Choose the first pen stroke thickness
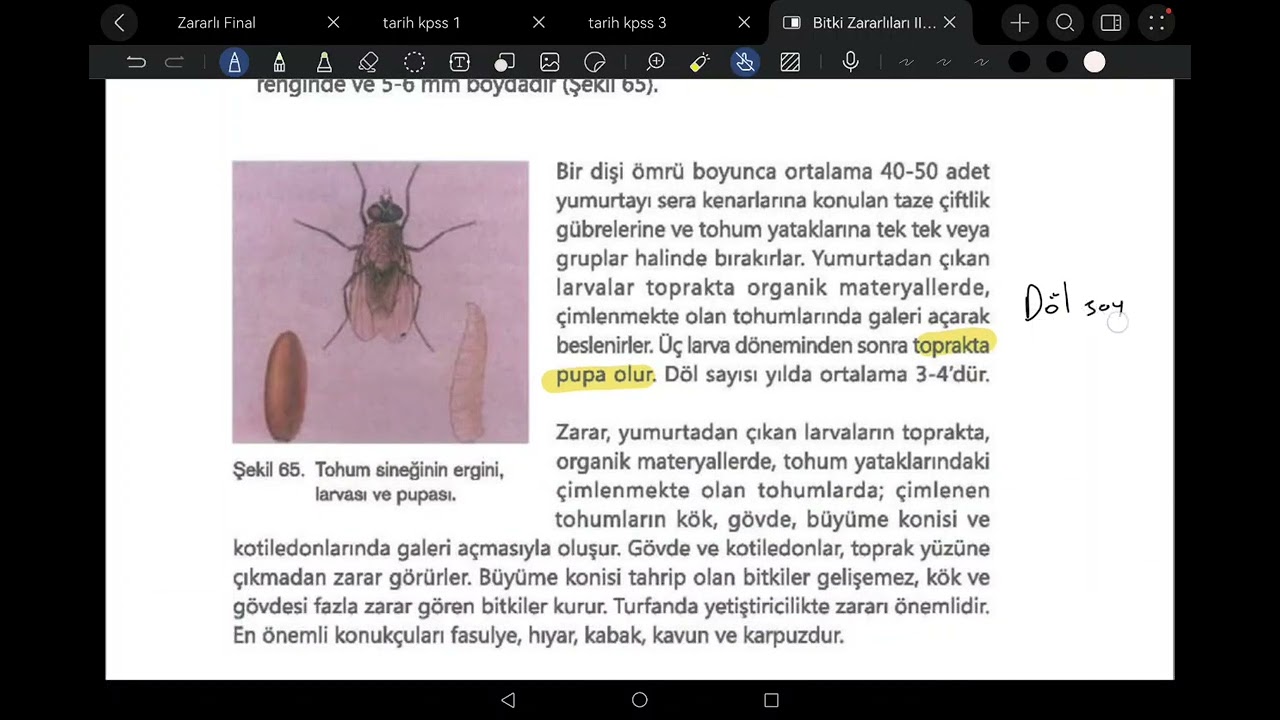Viewport: 1280px width, 720px height. point(906,62)
